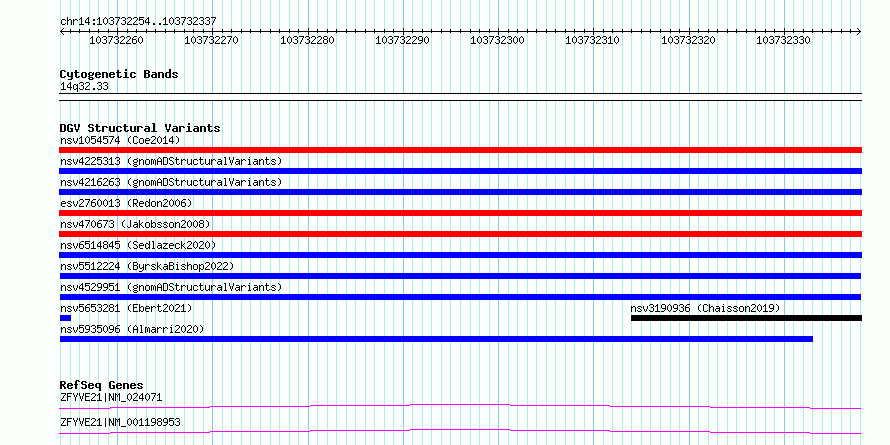Viewport: 890px width, 445px height.
Task: Open variant nsv4529951 gnomAD label
Action: point(171,287)
